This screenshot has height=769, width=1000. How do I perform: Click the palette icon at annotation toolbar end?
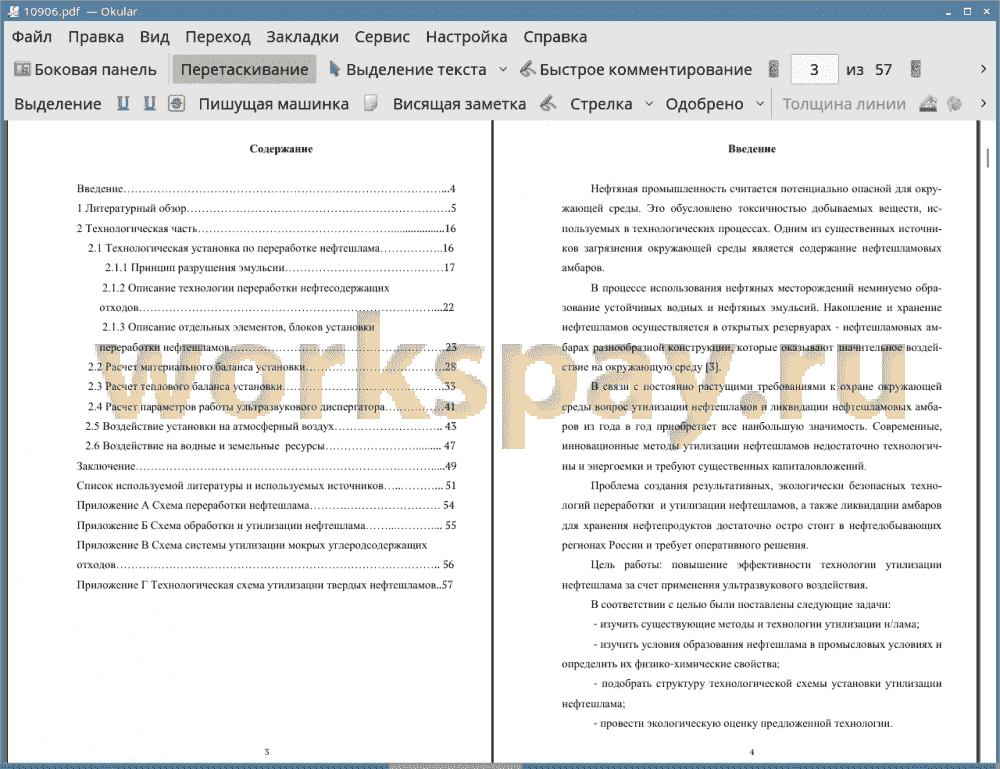coord(955,103)
